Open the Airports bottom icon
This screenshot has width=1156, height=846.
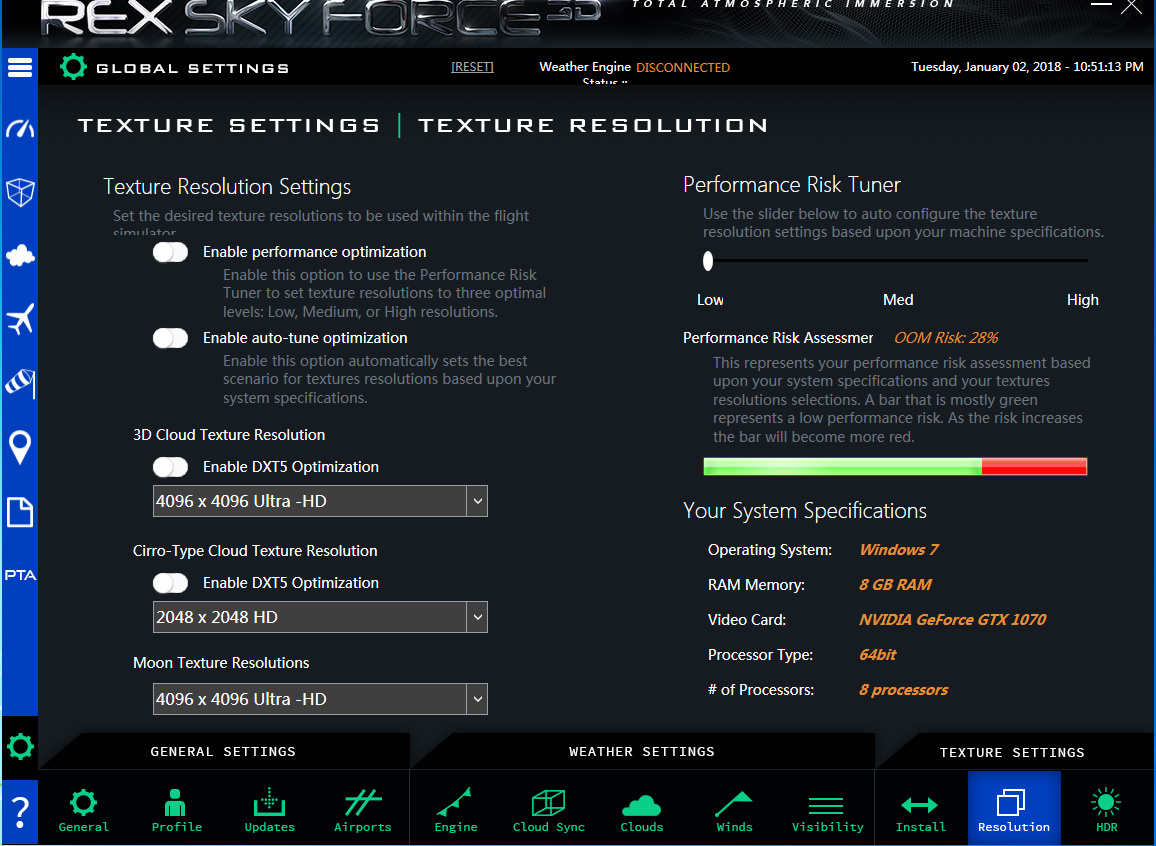(x=362, y=811)
